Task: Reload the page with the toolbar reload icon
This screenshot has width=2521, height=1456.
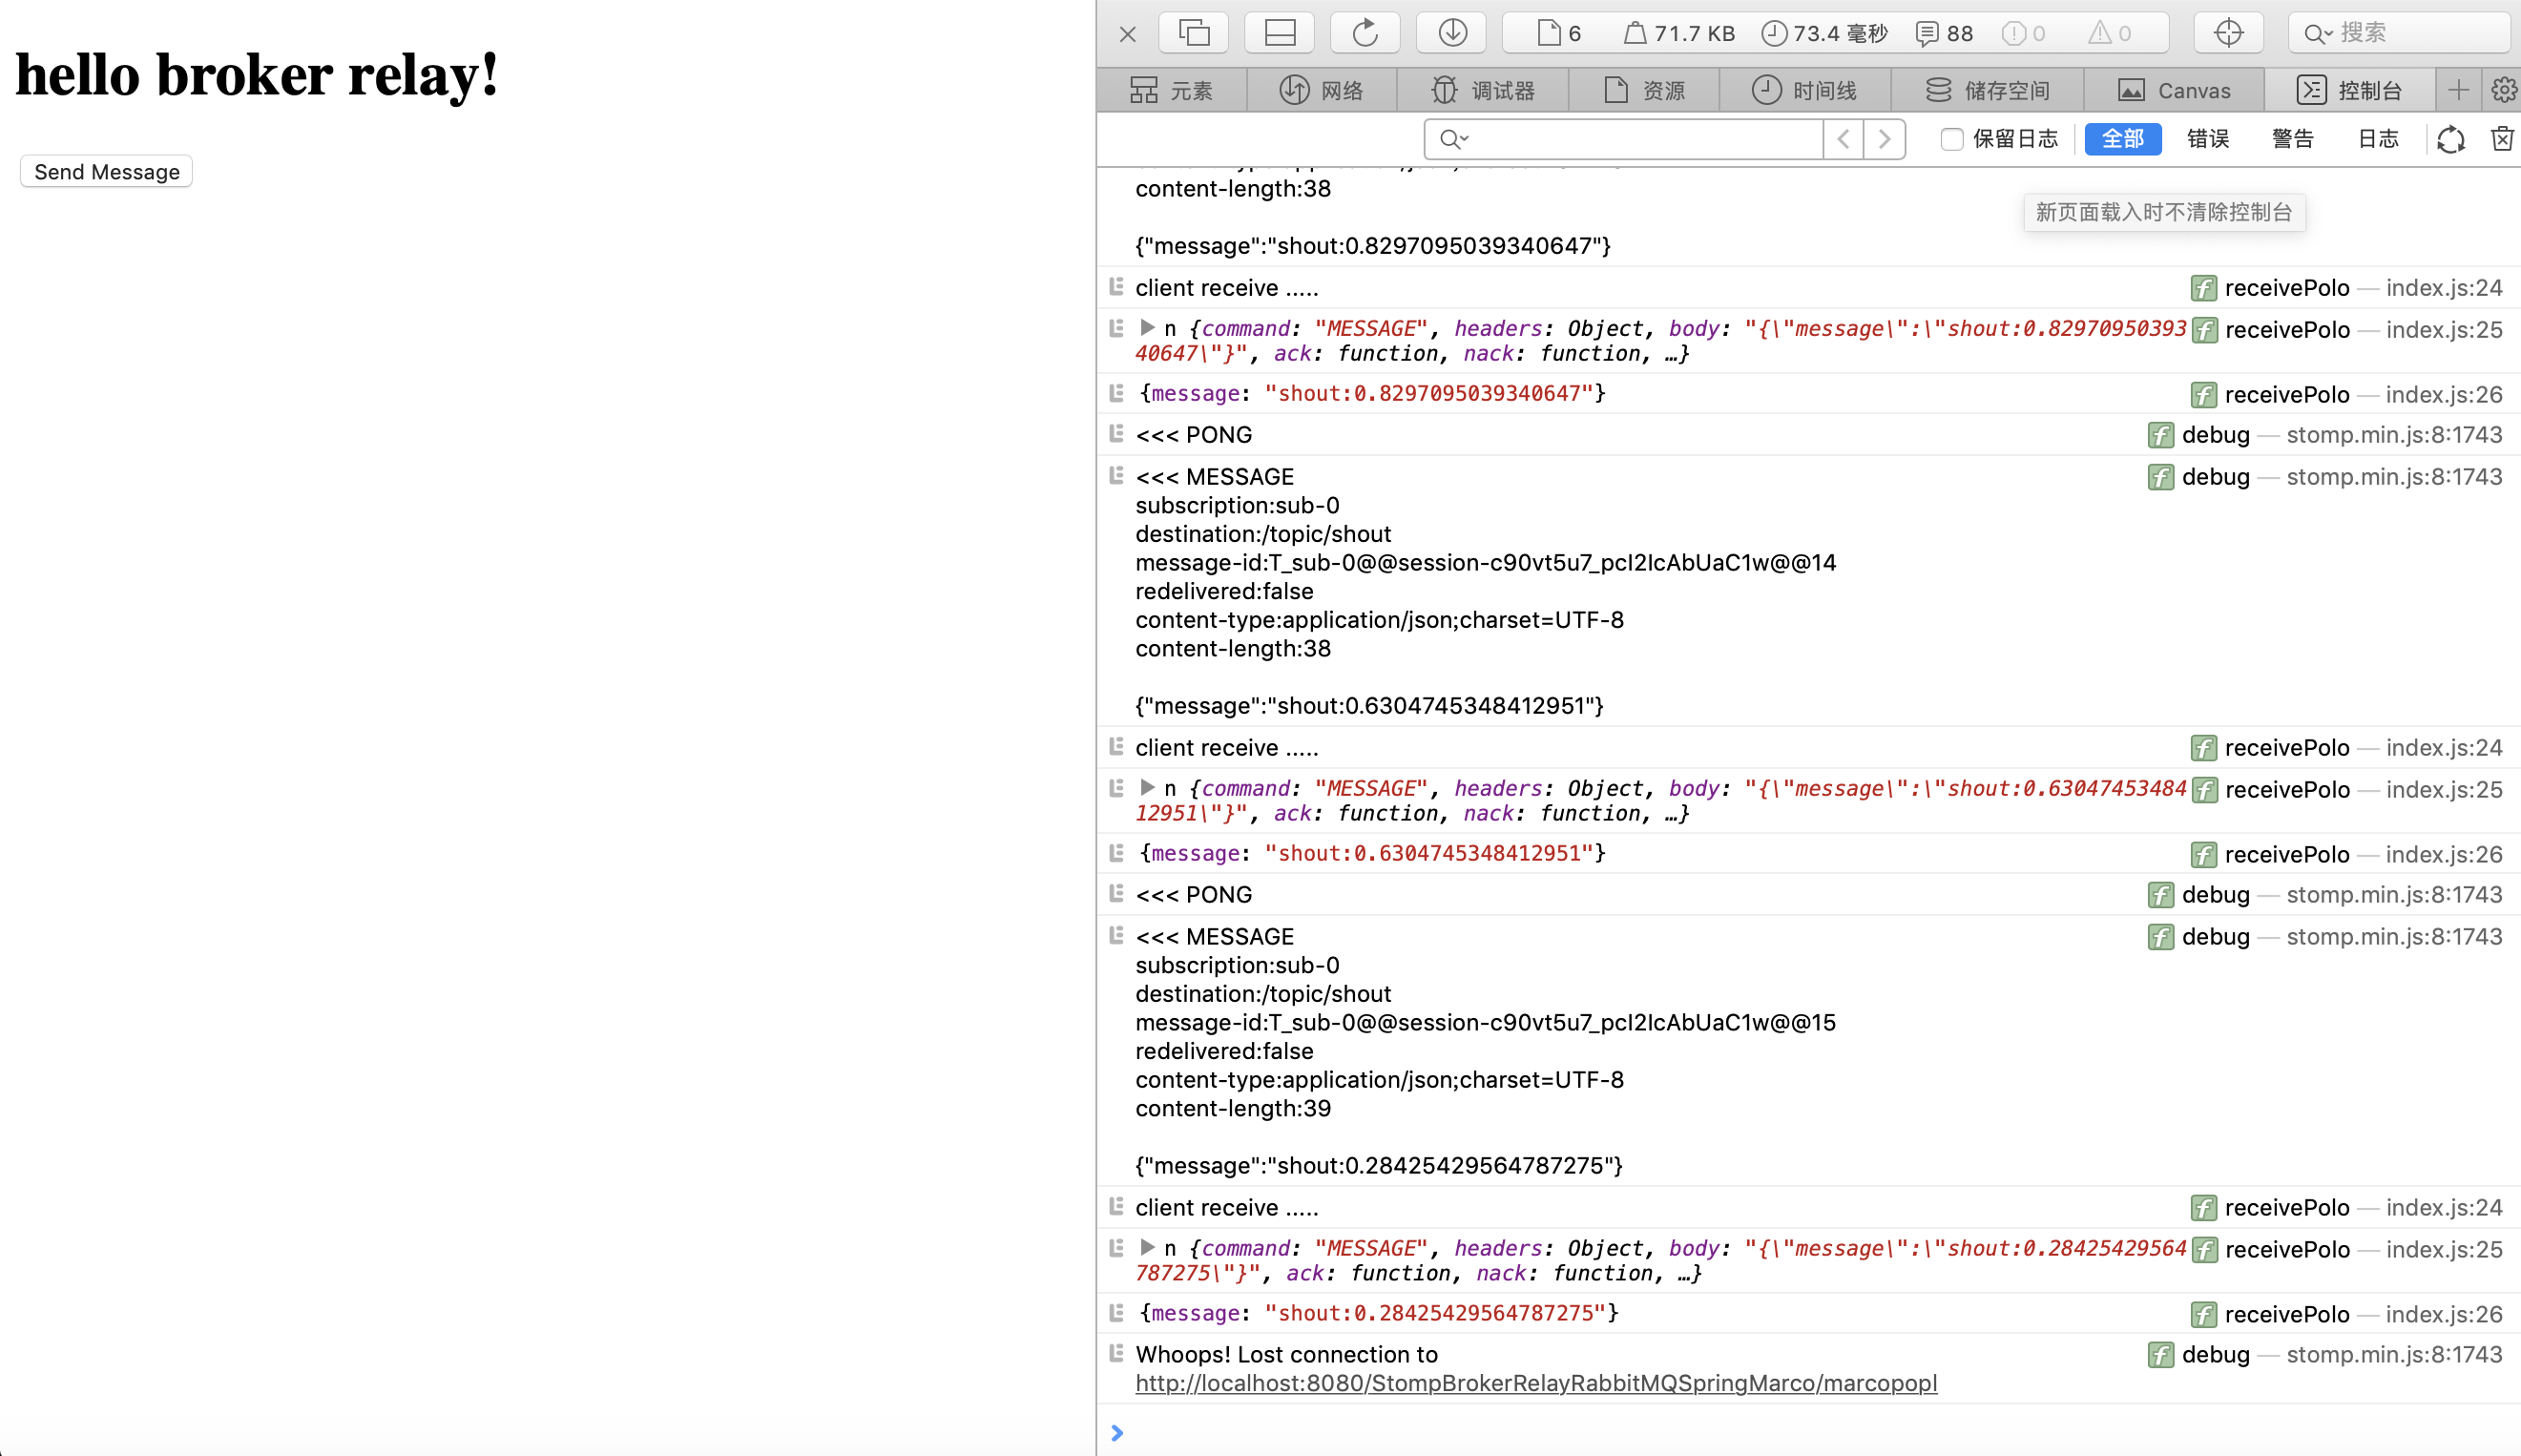Action: pos(1365,33)
